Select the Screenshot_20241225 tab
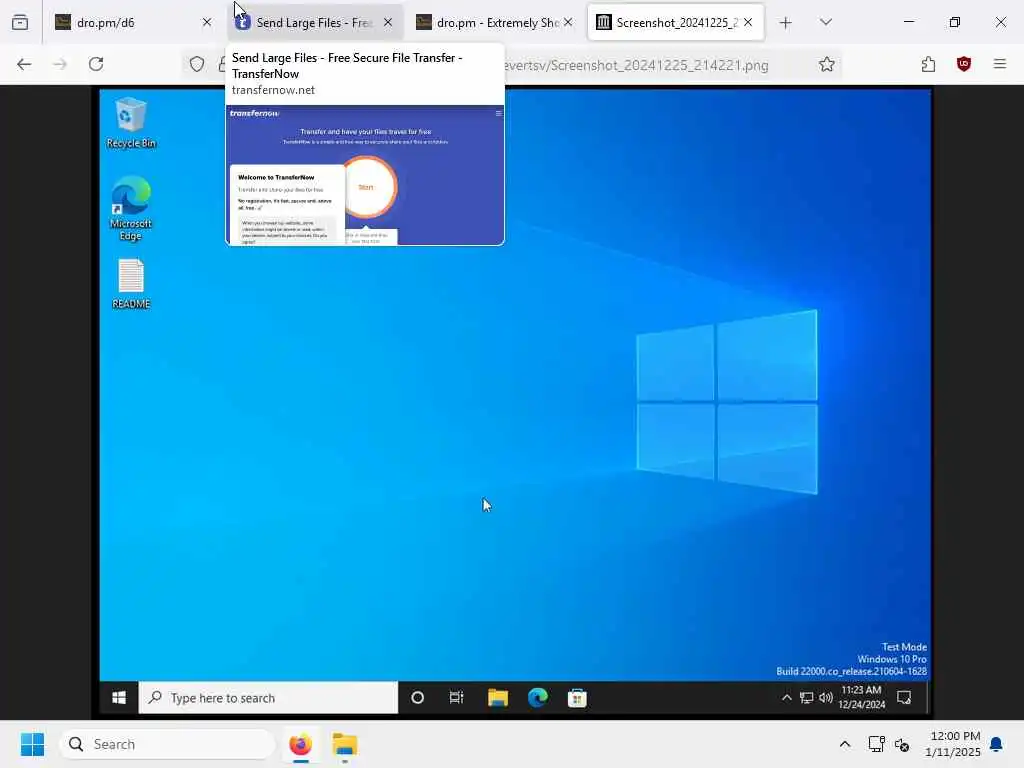The image size is (1024, 768). [x=676, y=22]
